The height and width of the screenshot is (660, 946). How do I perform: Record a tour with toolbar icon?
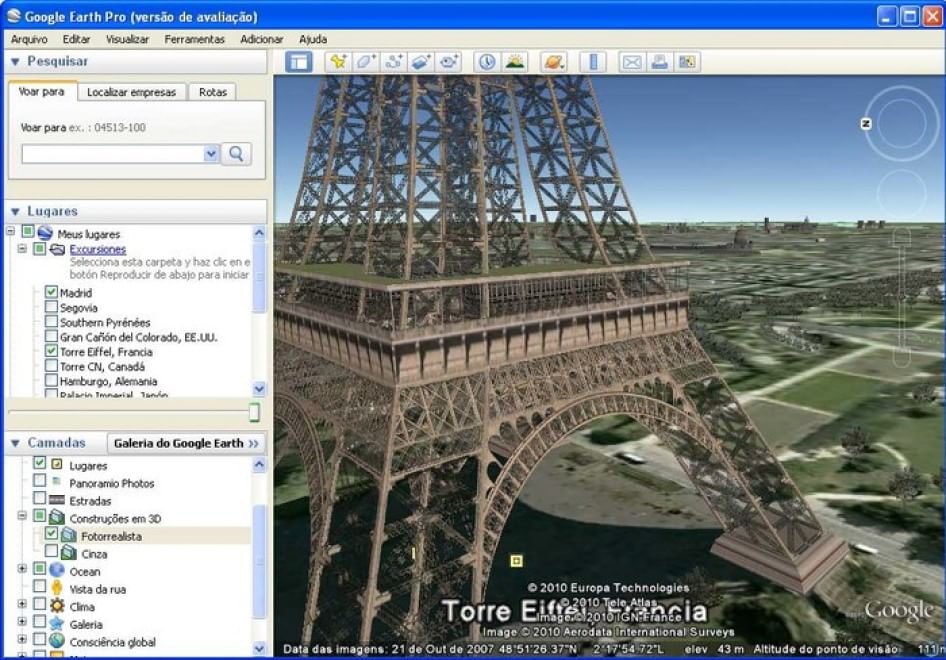(x=449, y=62)
